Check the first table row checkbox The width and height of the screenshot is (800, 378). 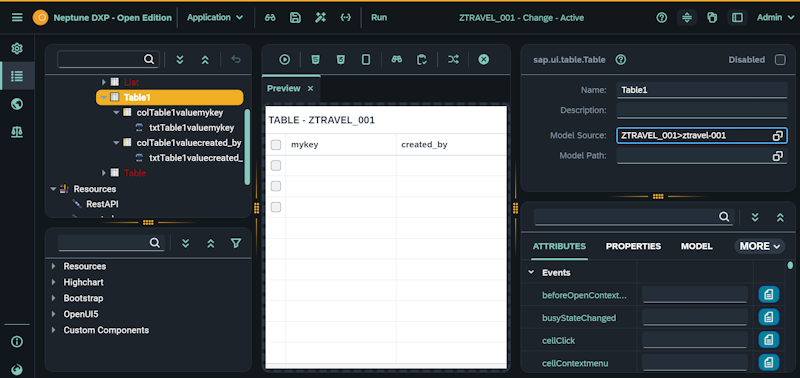point(276,165)
